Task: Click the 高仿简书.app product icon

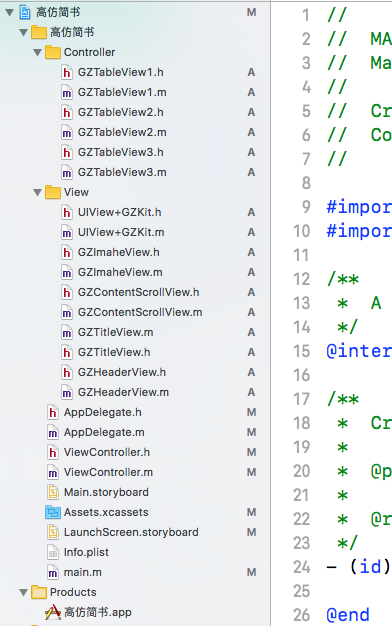Action: click(53, 612)
